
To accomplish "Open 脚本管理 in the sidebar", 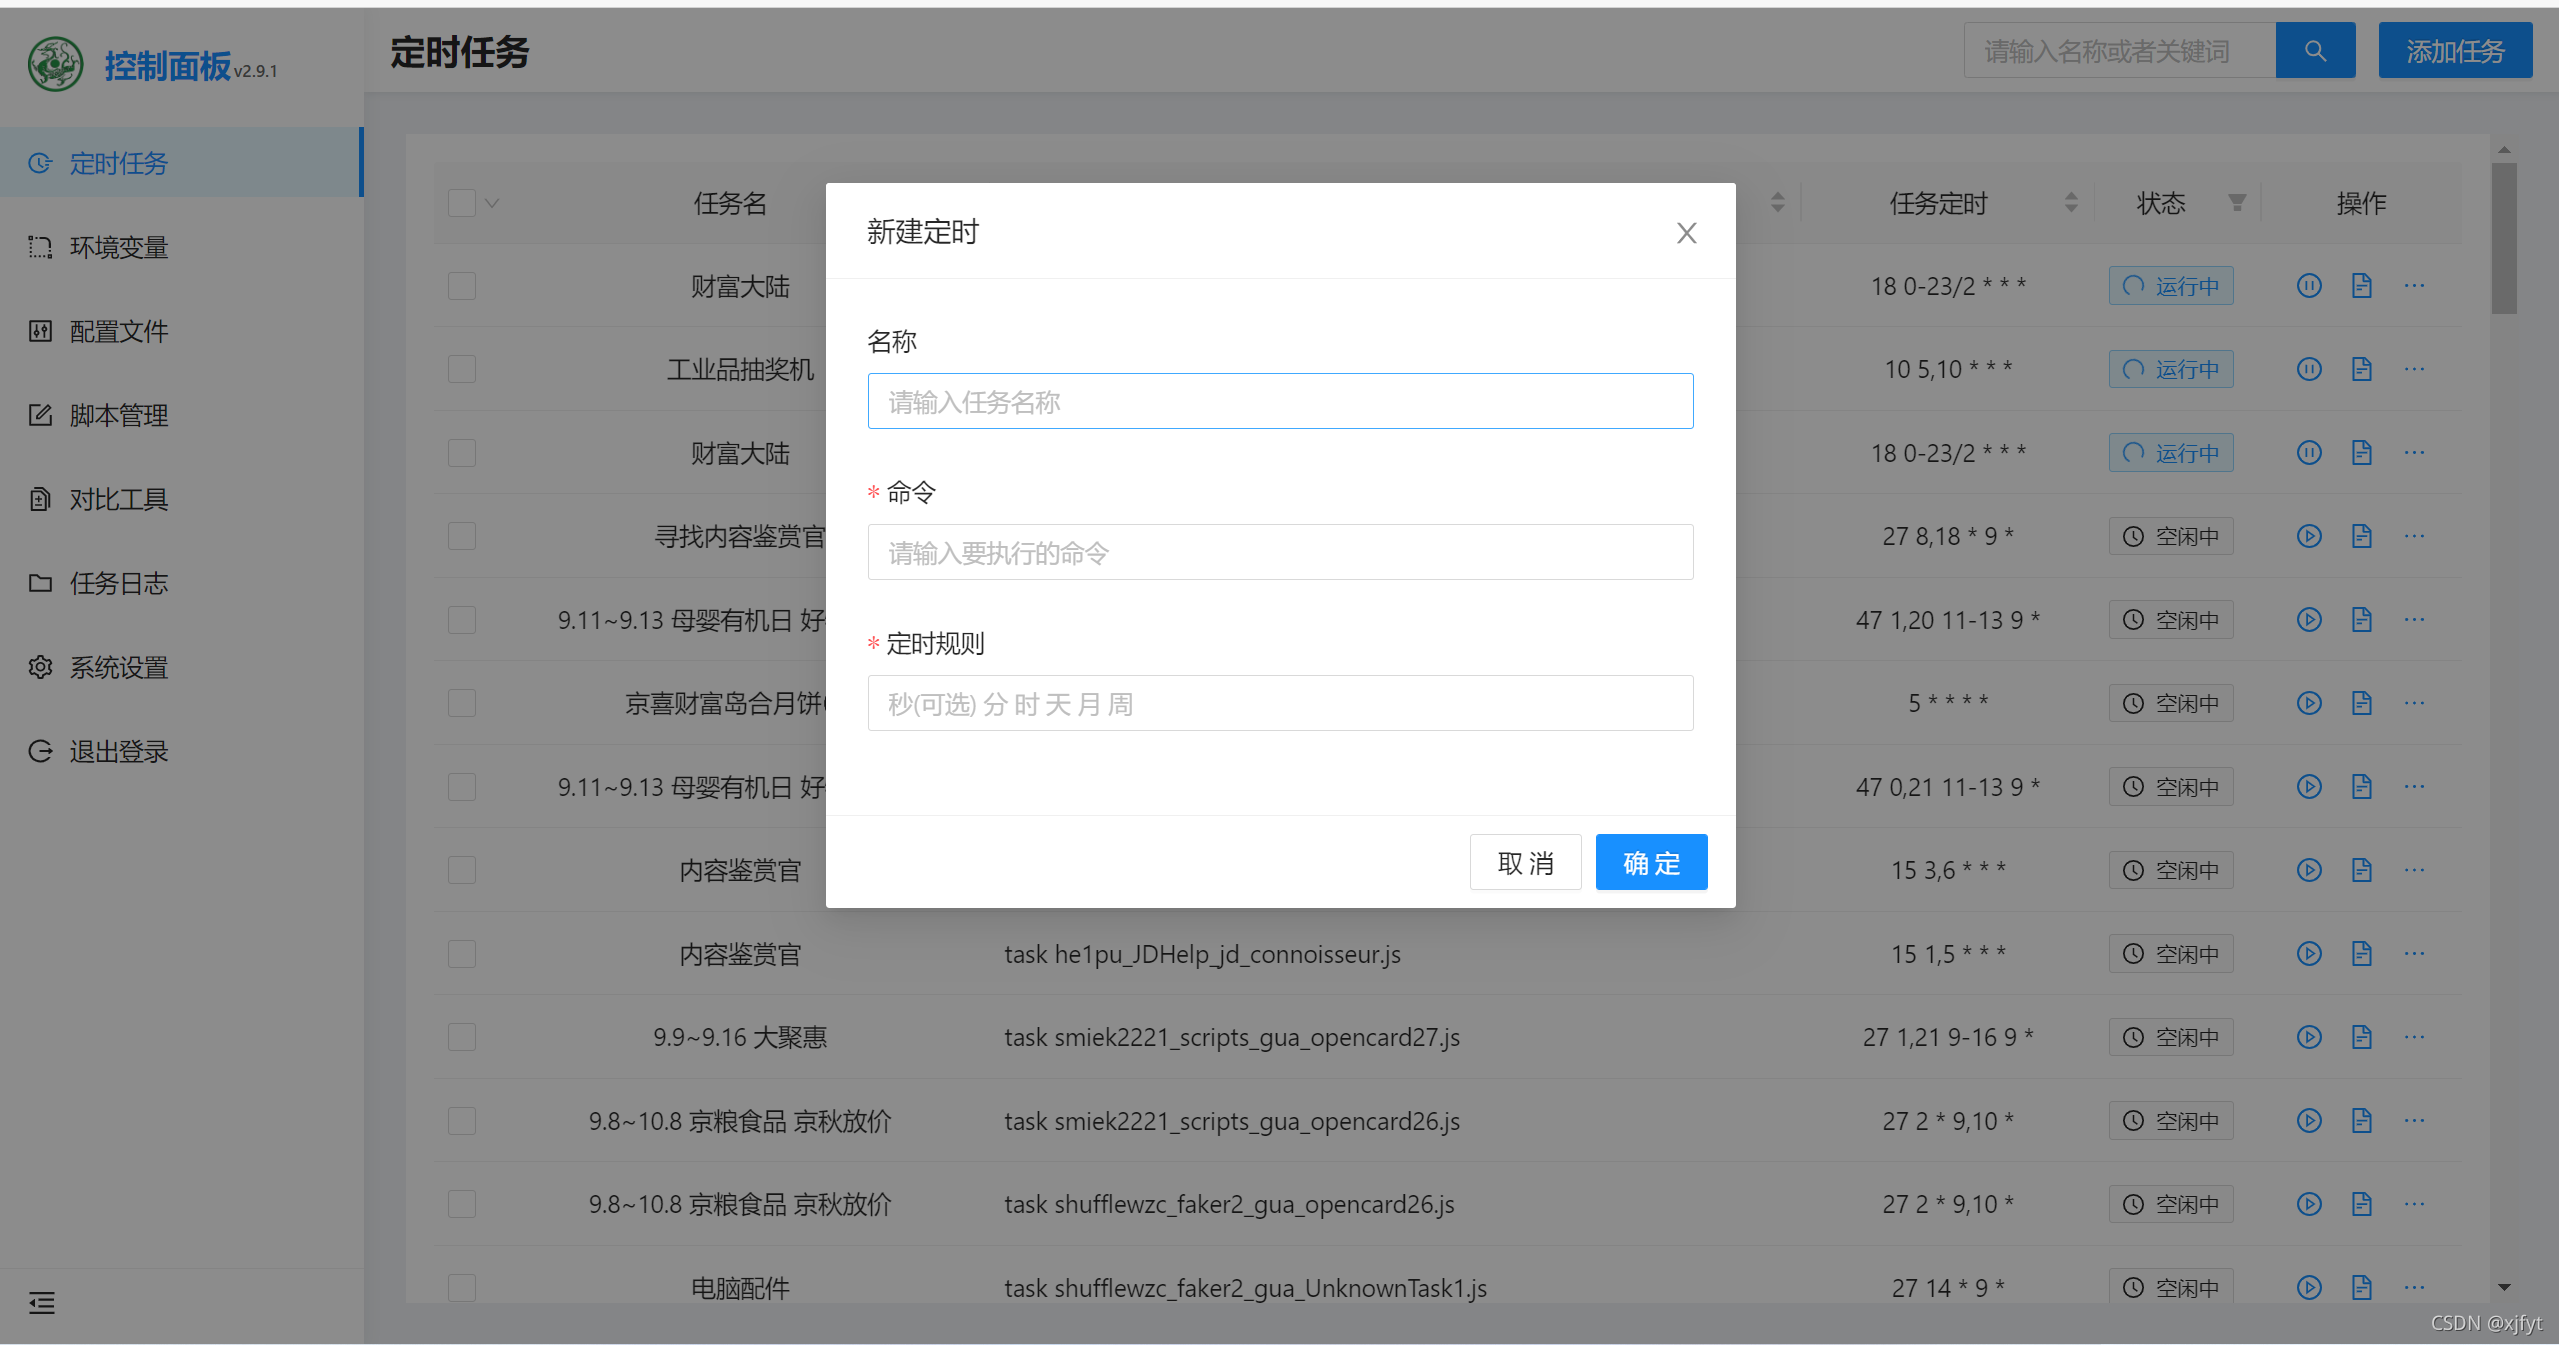I will point(180,415).
